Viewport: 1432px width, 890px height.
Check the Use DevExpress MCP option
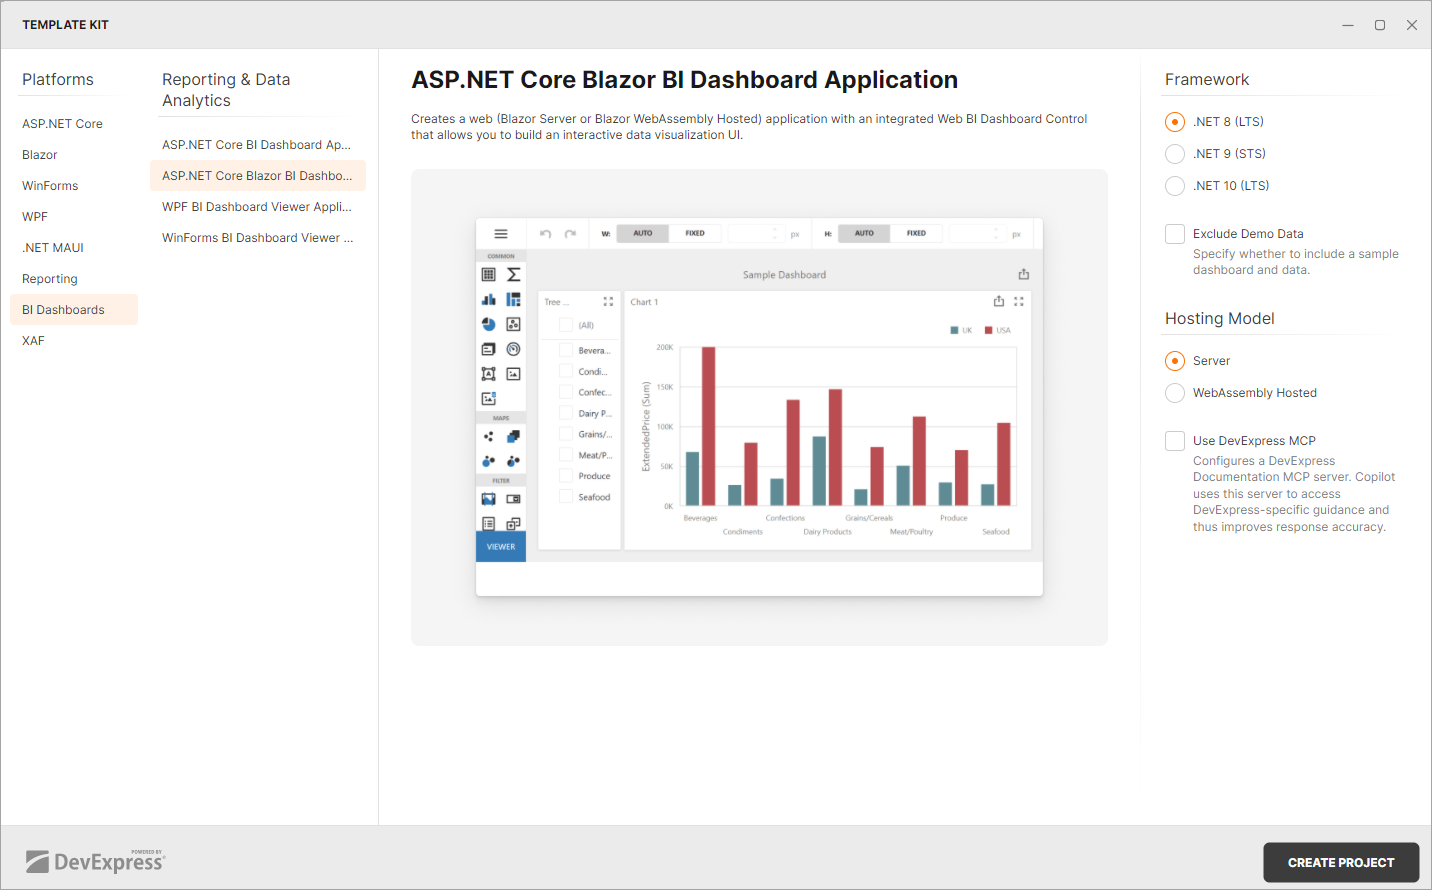[1174, 440]
